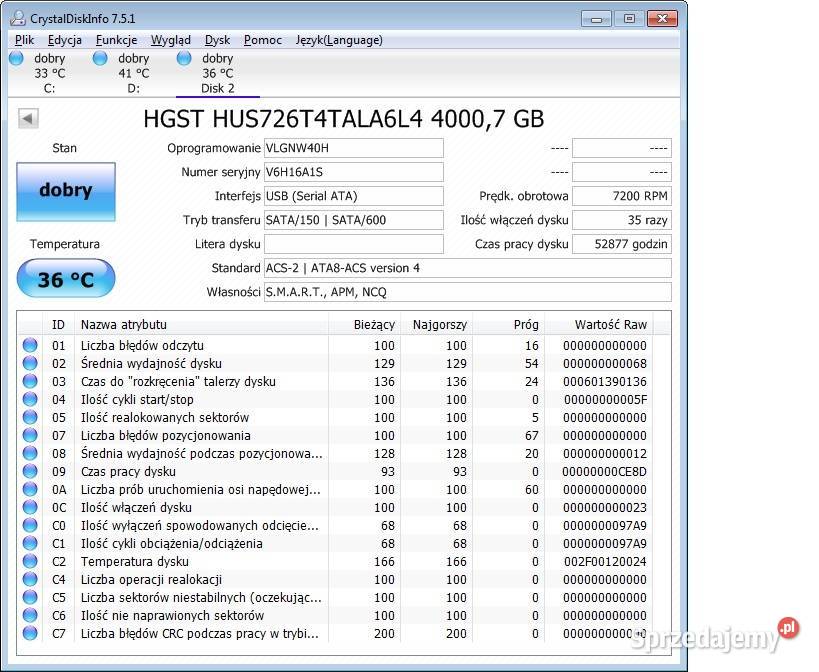Click raw value 002F00120024
The image size is (819, 672).
605,561
